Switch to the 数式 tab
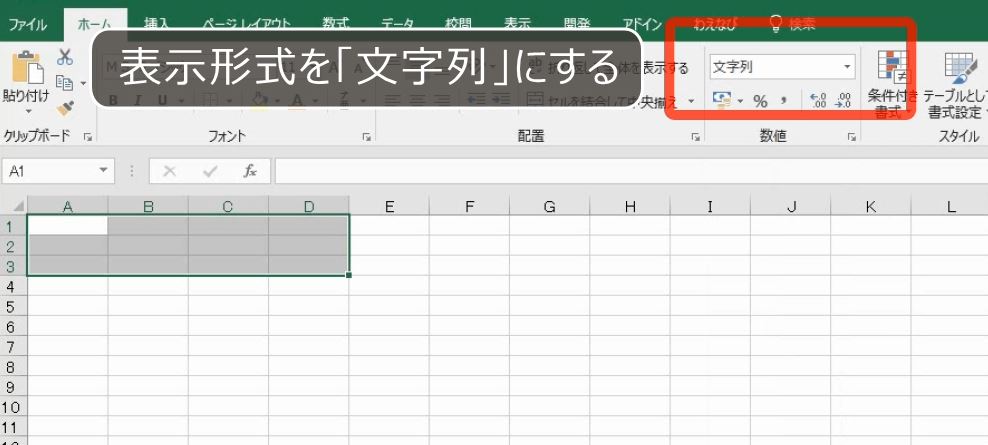This screenshot has height=445, width=988. click(336, 24)
